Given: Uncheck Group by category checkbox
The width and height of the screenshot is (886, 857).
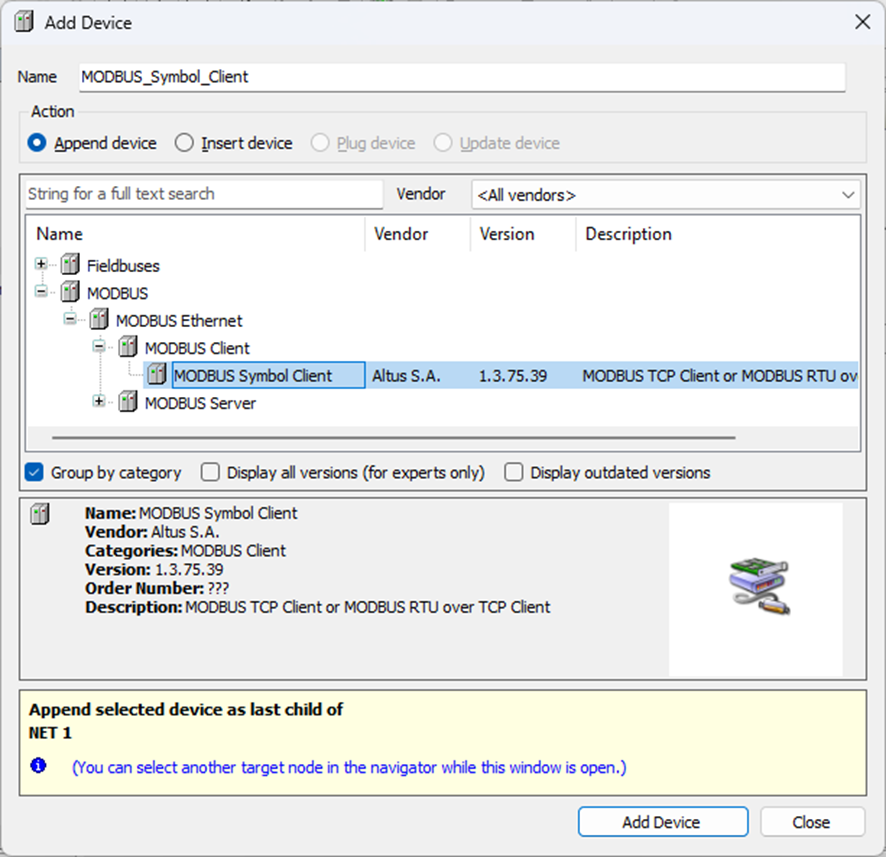Looking at the screenshot, I should 35,473.
